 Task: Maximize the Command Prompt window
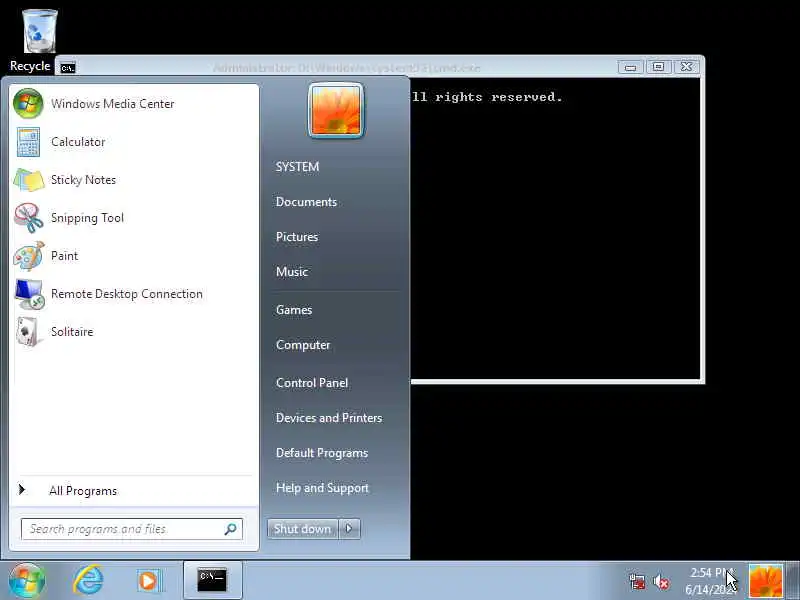point(659,67)
